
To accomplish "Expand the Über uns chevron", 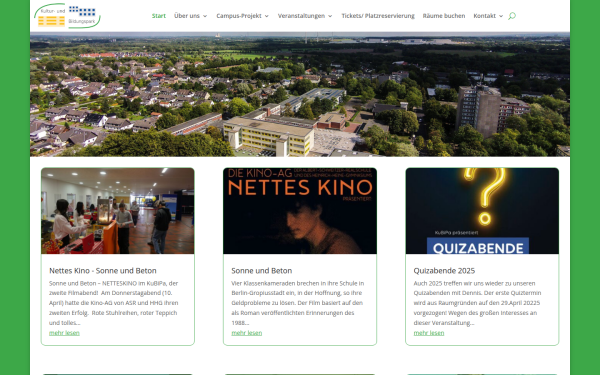I will pyautogui.click(x=205, y=16).
